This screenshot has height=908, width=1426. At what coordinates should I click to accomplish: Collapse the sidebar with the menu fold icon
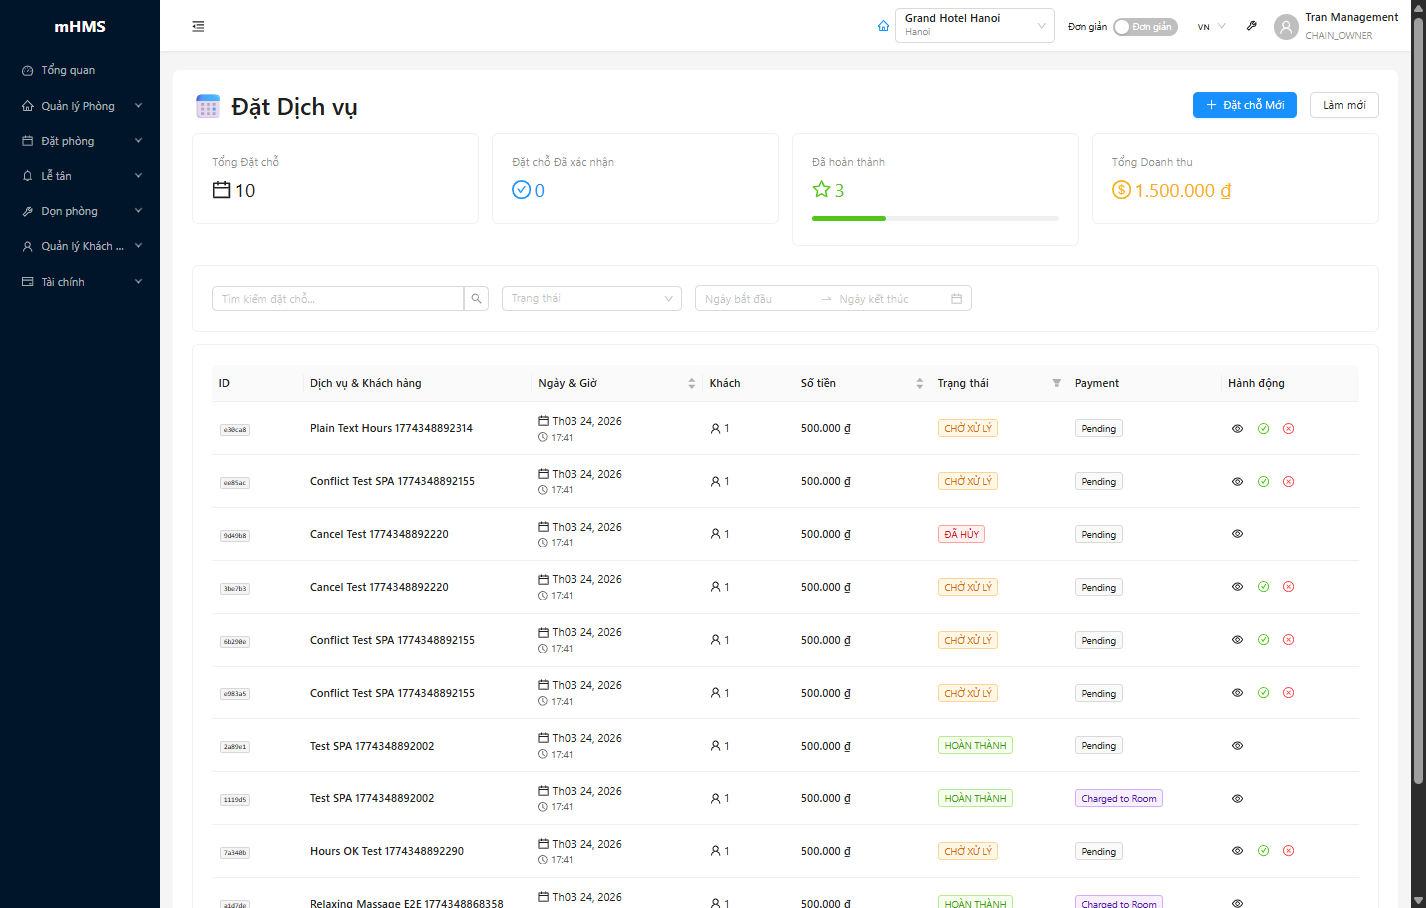coord(198,27)
